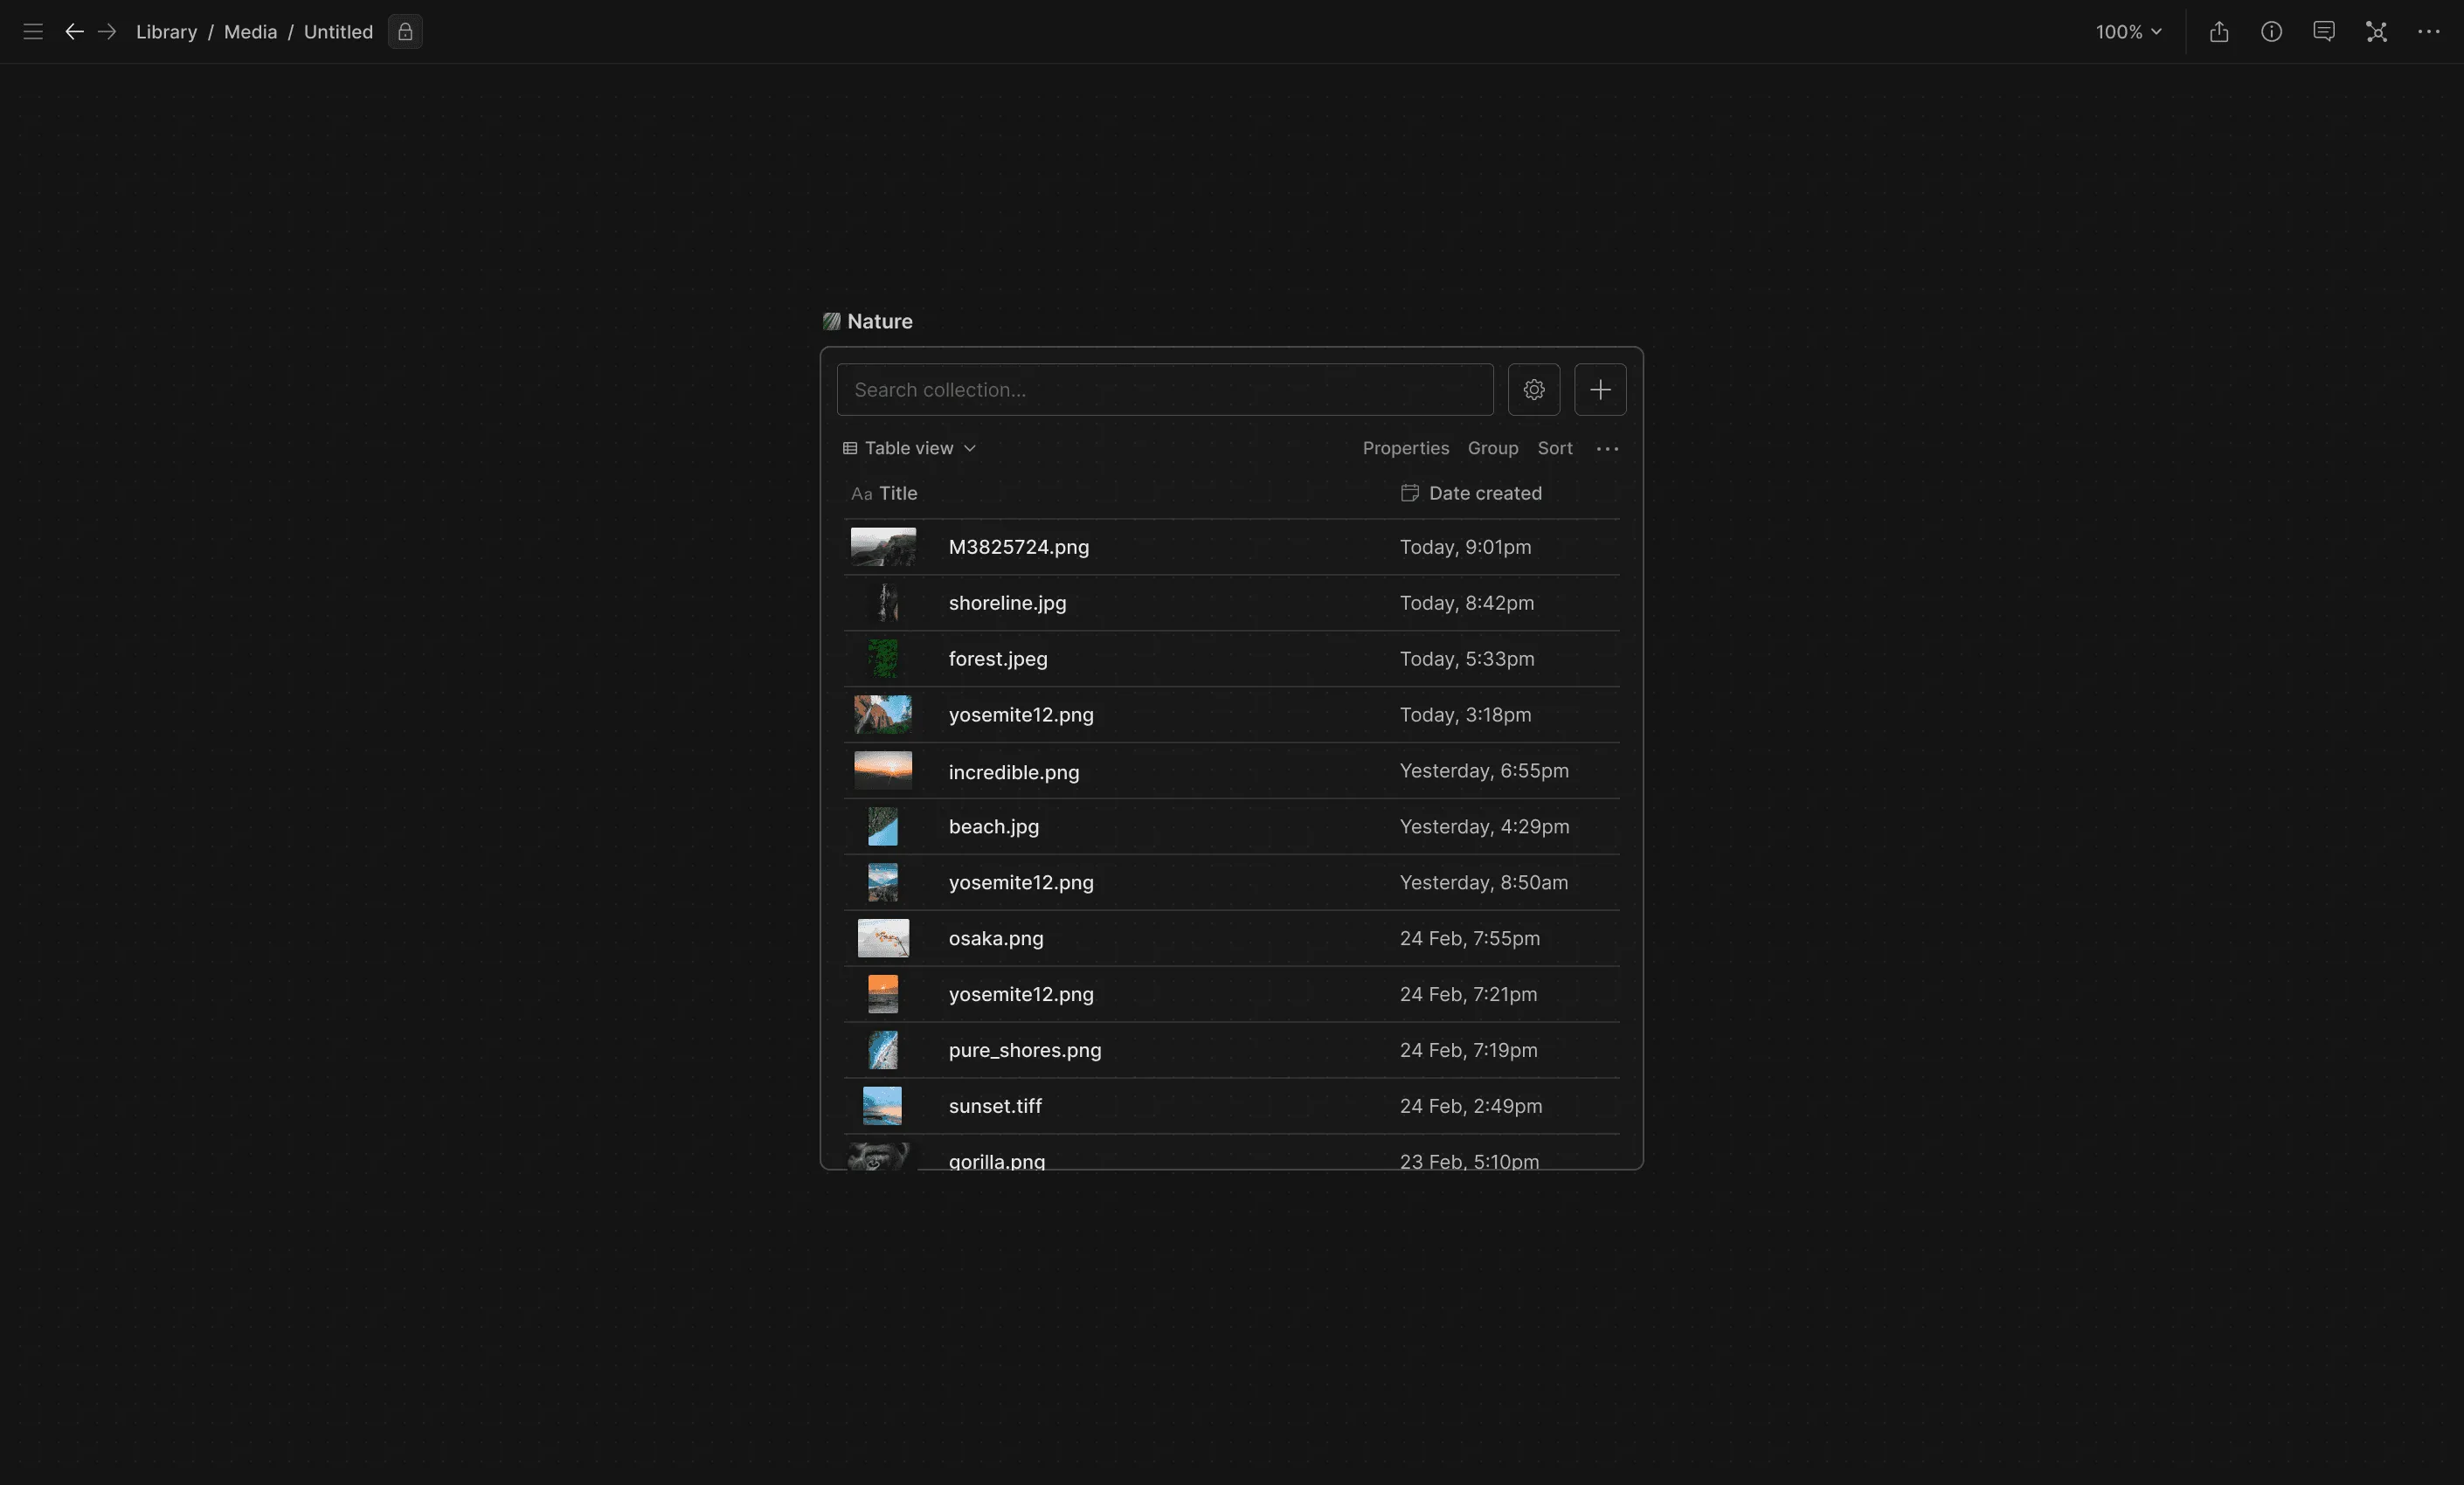Screen dimensions: 2464x1485
Task: Click the Untitled breadcrumb
Action: [x=338, y=32]
